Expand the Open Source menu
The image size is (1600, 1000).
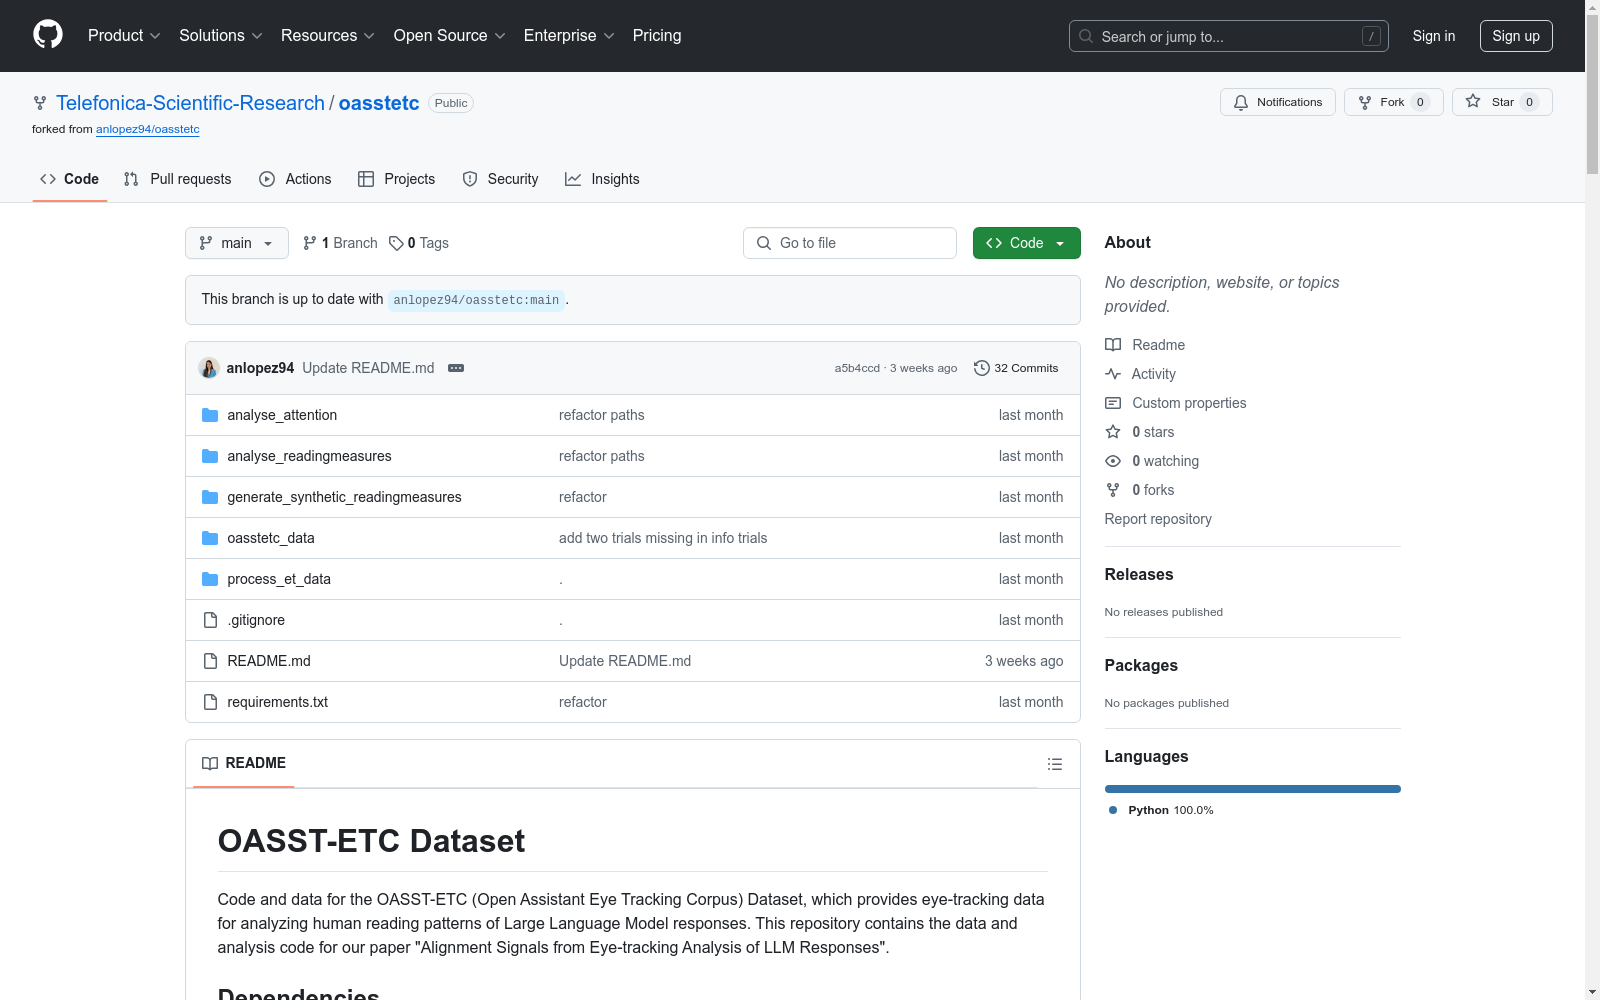pyautogui.click(x=450, y=36)
